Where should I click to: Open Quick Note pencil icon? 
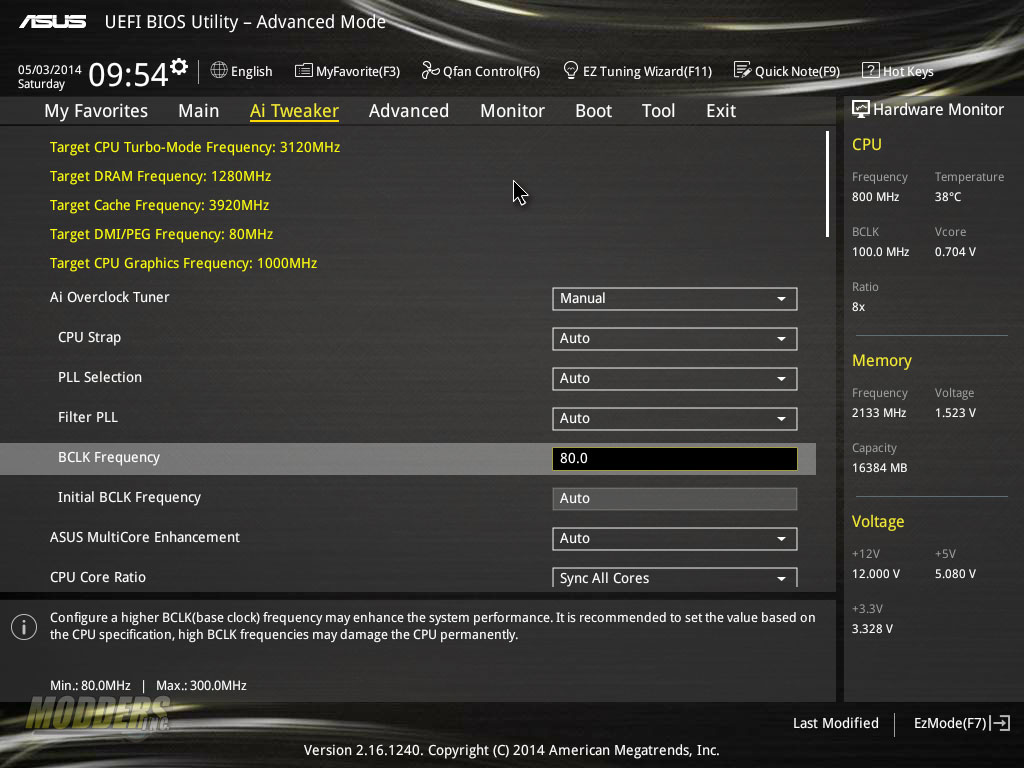(743, 71)
